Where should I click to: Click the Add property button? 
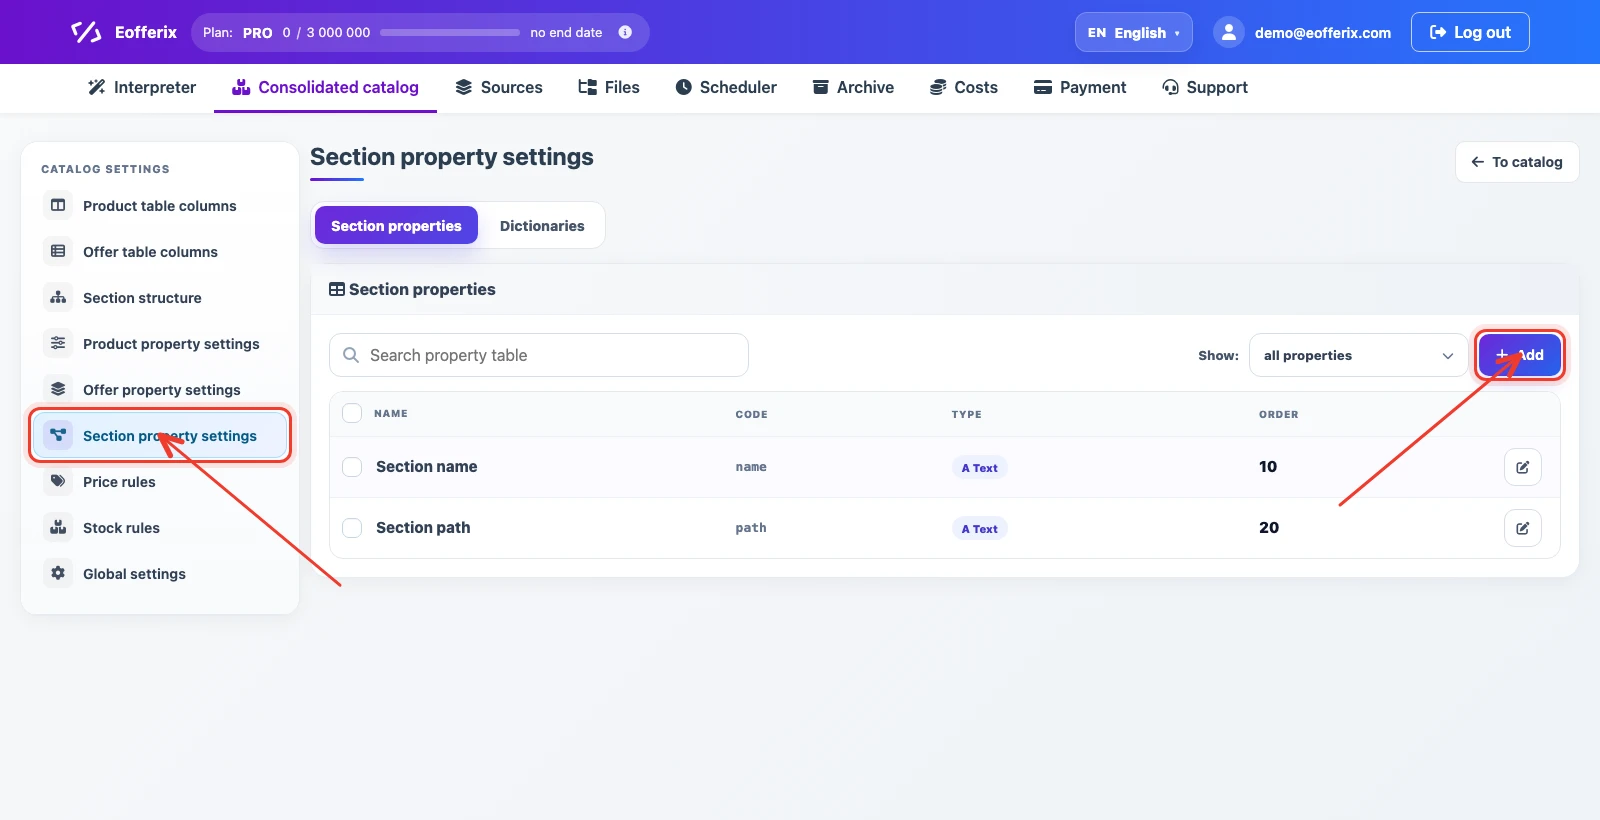coord(1520,355)
